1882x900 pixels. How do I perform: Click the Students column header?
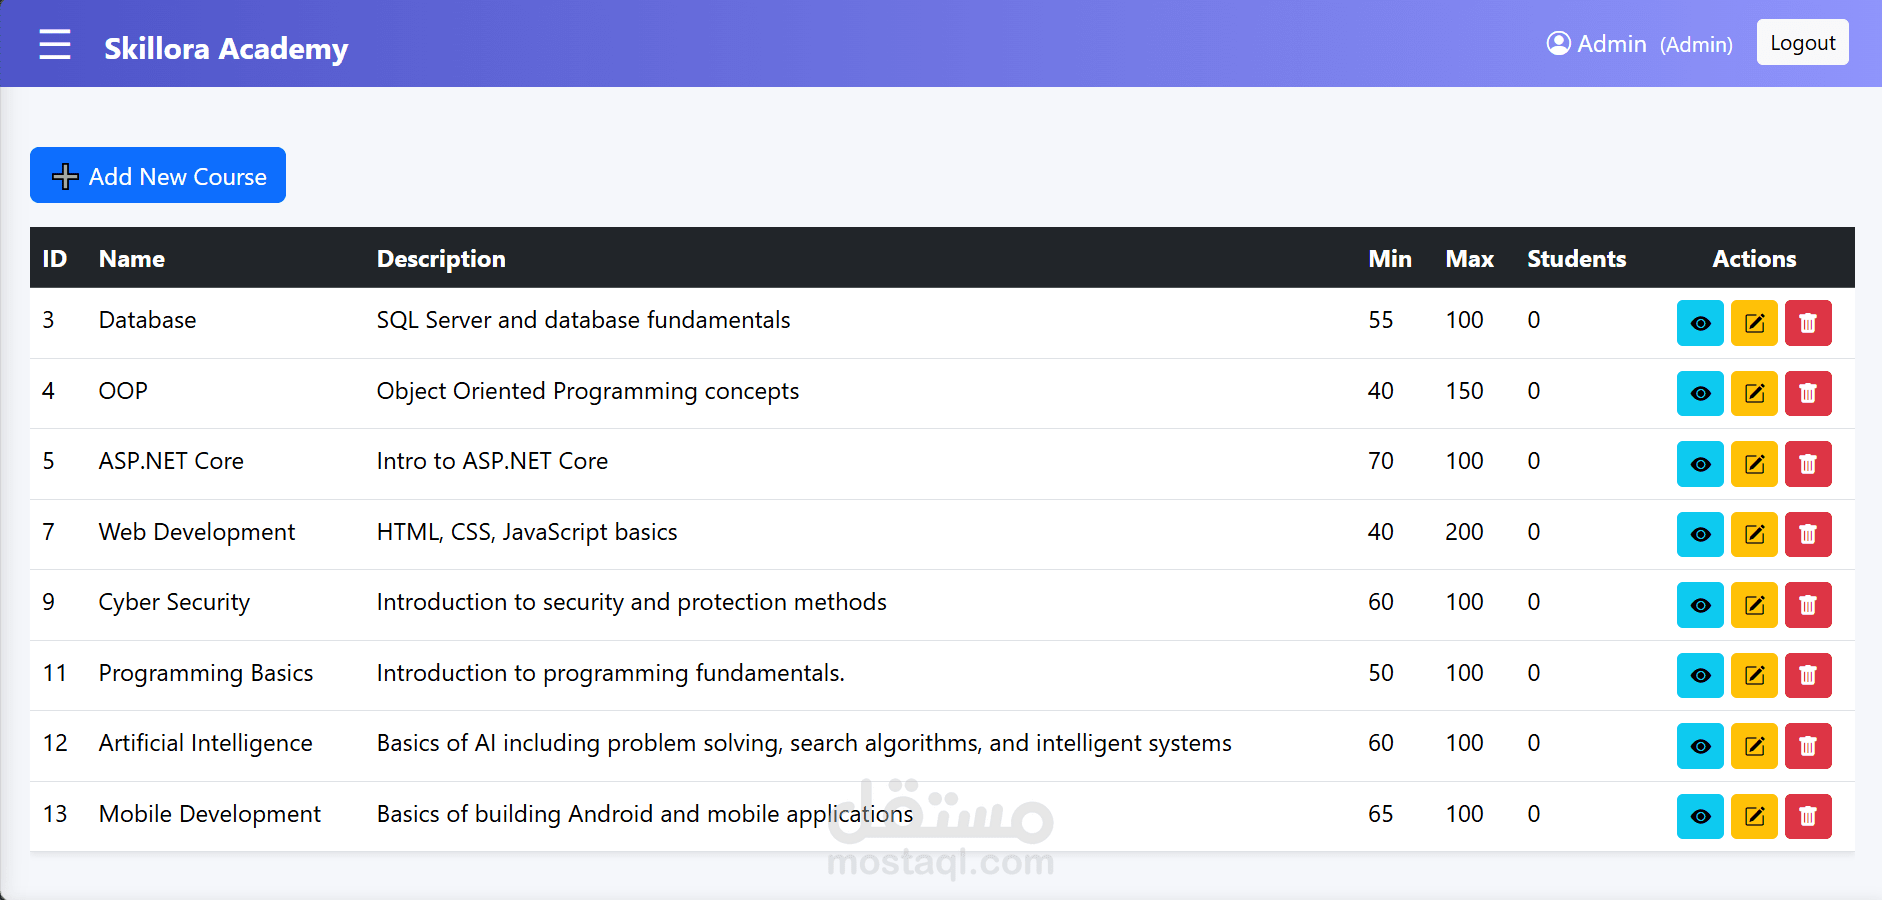pyautogui.click(x=1576, y=259)
